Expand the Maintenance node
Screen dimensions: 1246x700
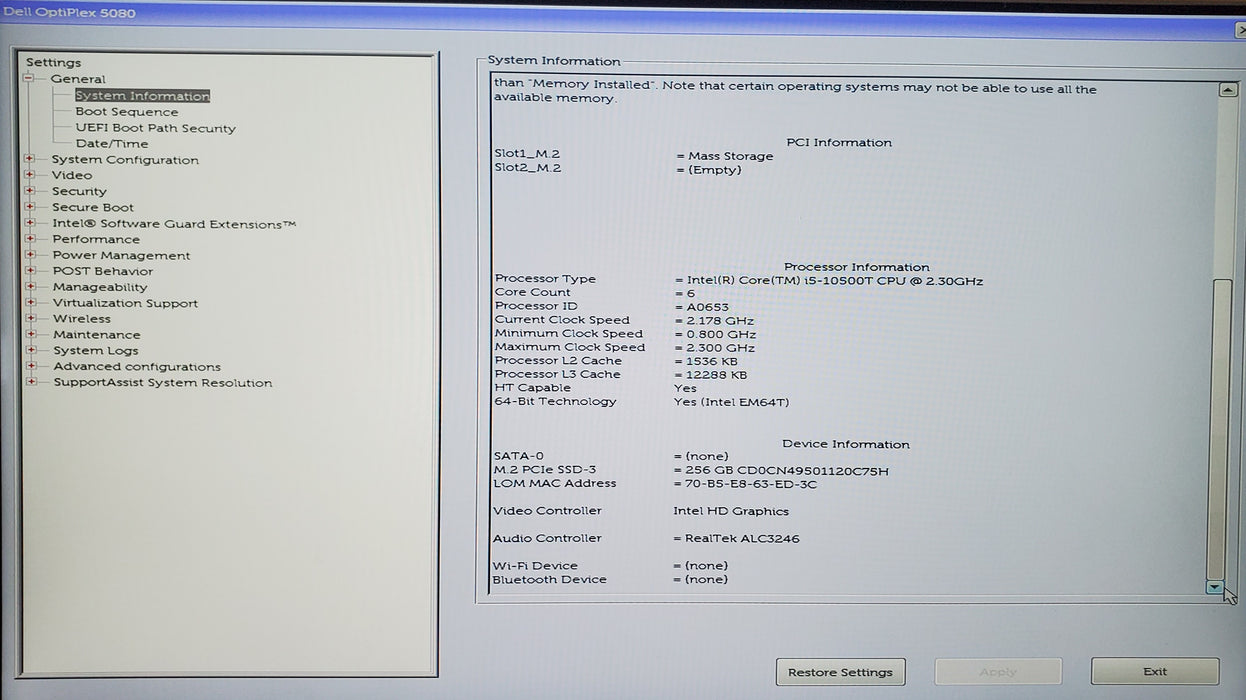[30, 335]
